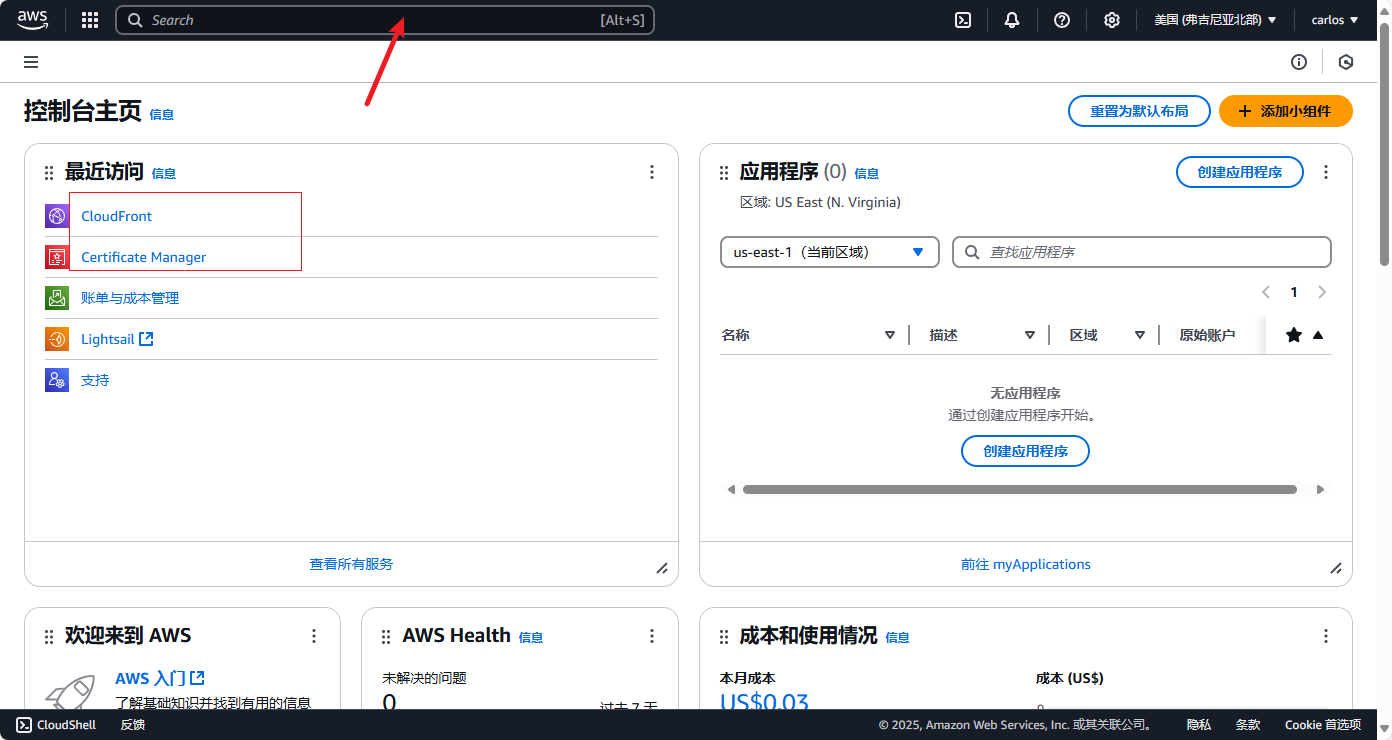Viewport: 1392px width, 740px height.
Task: Click 重置为默认布局 button
Action: (1139, 111)
